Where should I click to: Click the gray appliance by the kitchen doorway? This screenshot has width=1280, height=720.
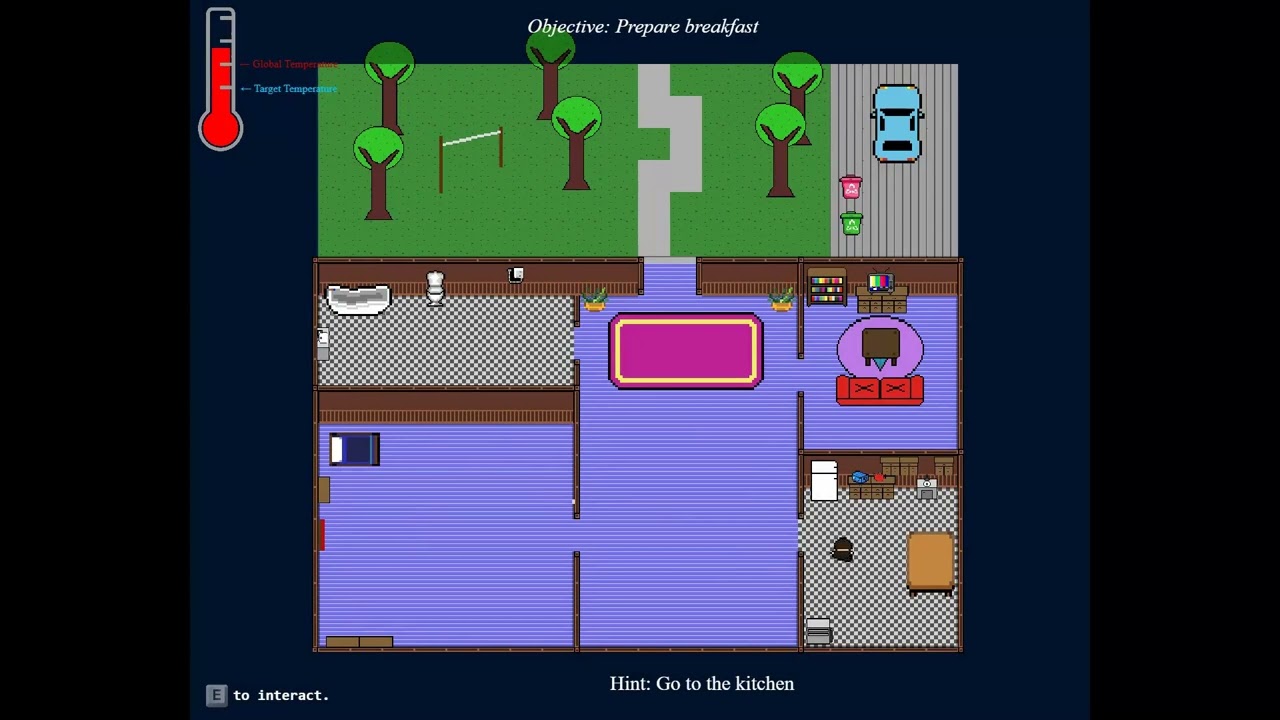pos(818,631)
